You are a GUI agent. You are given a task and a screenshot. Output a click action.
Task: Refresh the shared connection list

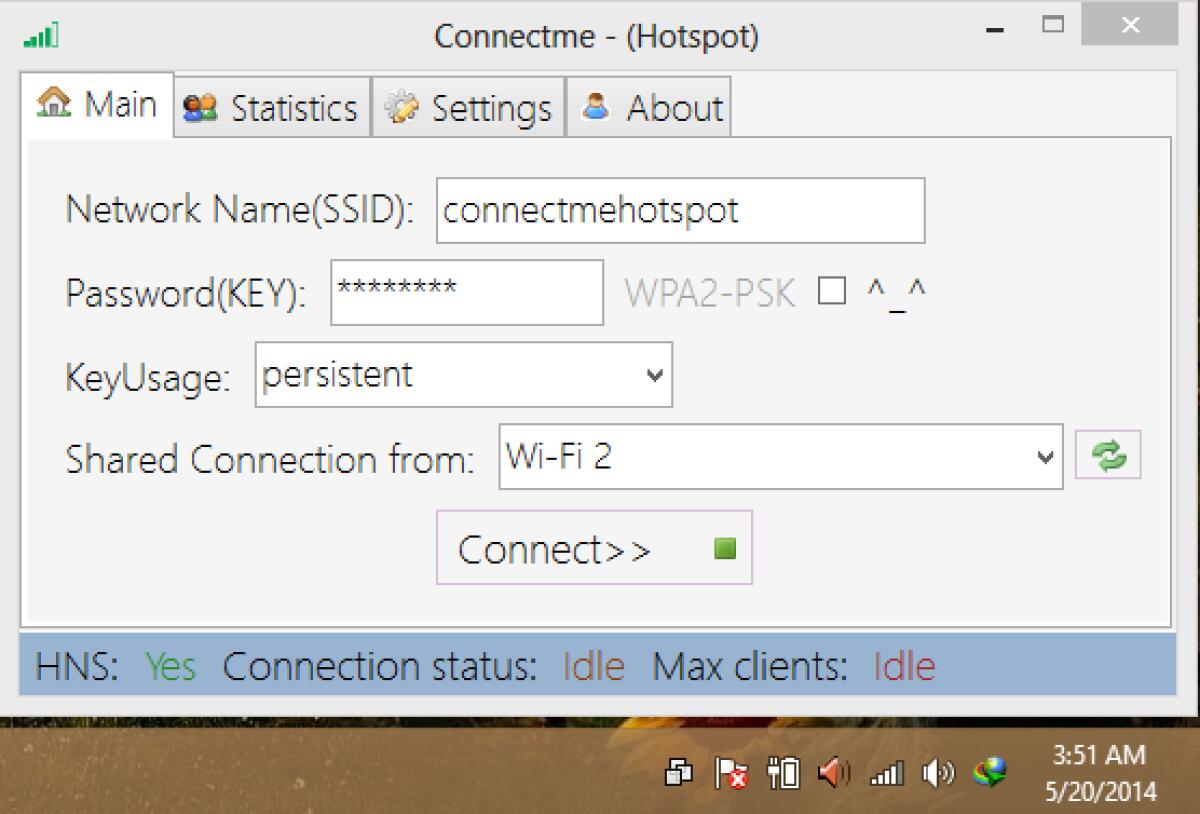(1108, 455)
